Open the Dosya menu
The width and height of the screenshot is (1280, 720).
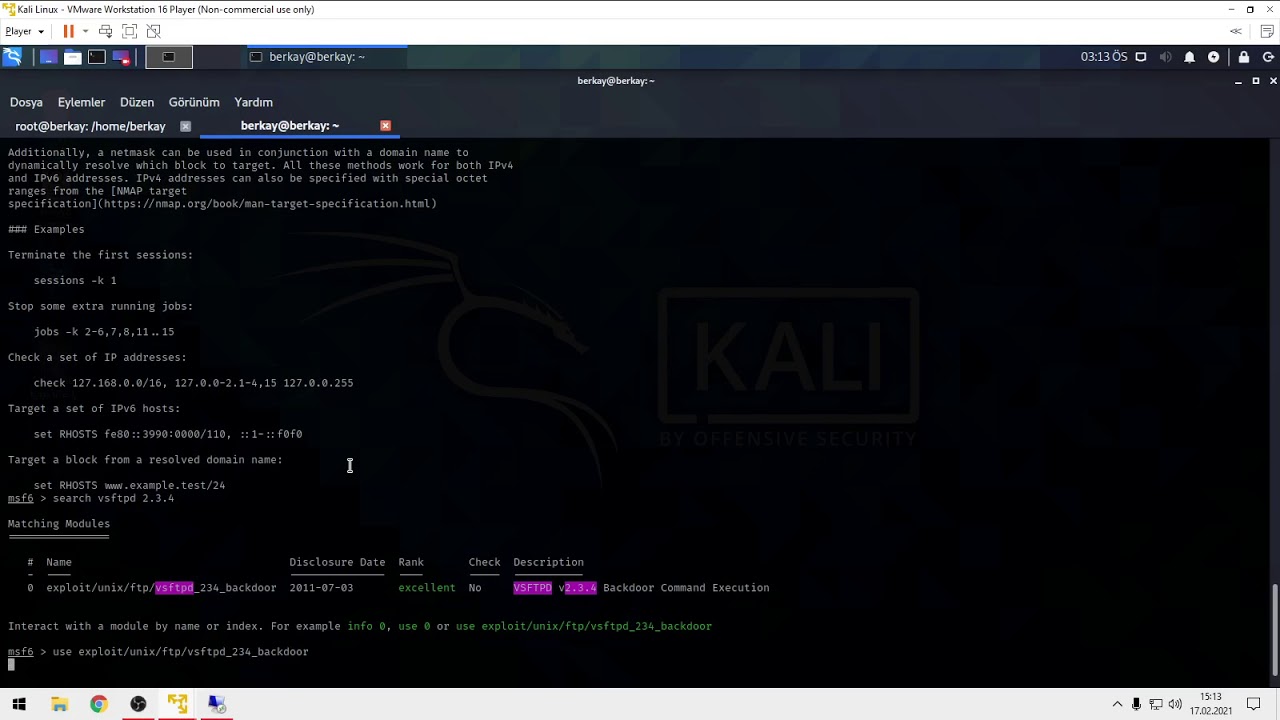click(x=26, y=102)
